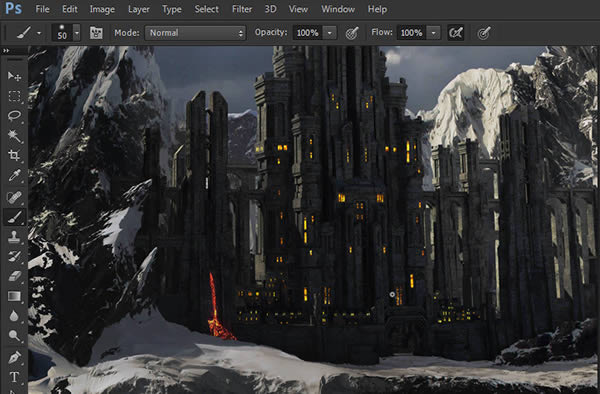Select the Eyedropper tool
Screen dimensions: 600x394
pos(14,176)
